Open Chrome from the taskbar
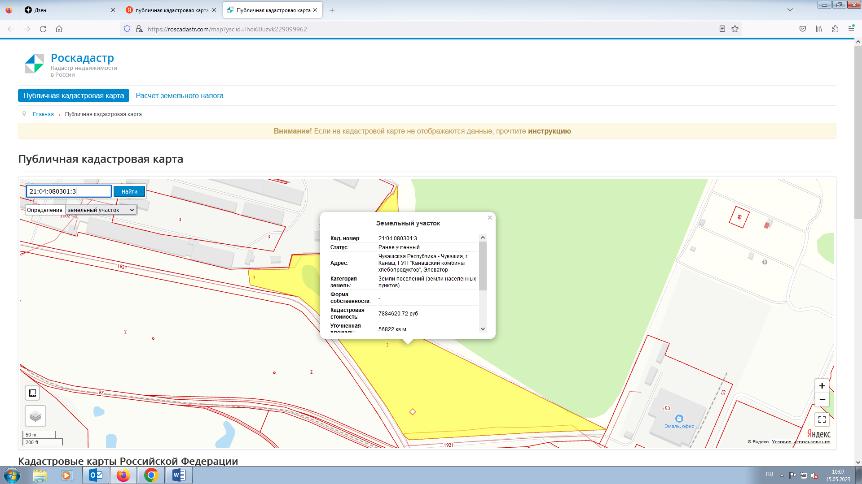This screenshot has height=484, width=862. coord(150,475)
